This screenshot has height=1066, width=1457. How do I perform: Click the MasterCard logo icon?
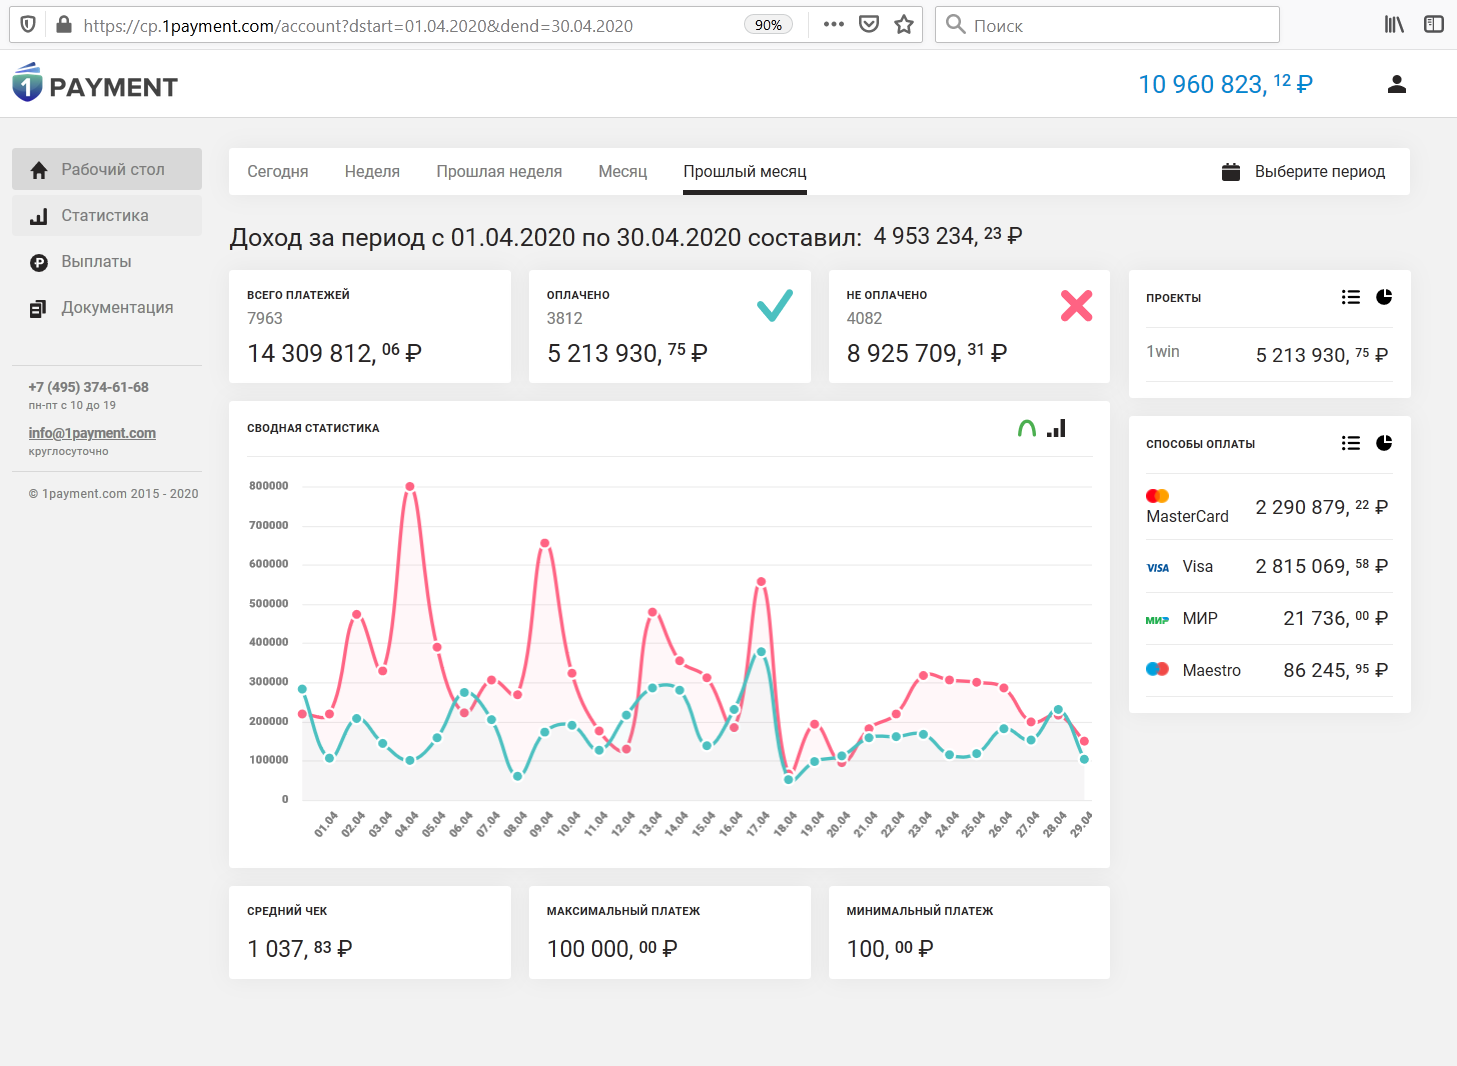[x=1158, y=496]
